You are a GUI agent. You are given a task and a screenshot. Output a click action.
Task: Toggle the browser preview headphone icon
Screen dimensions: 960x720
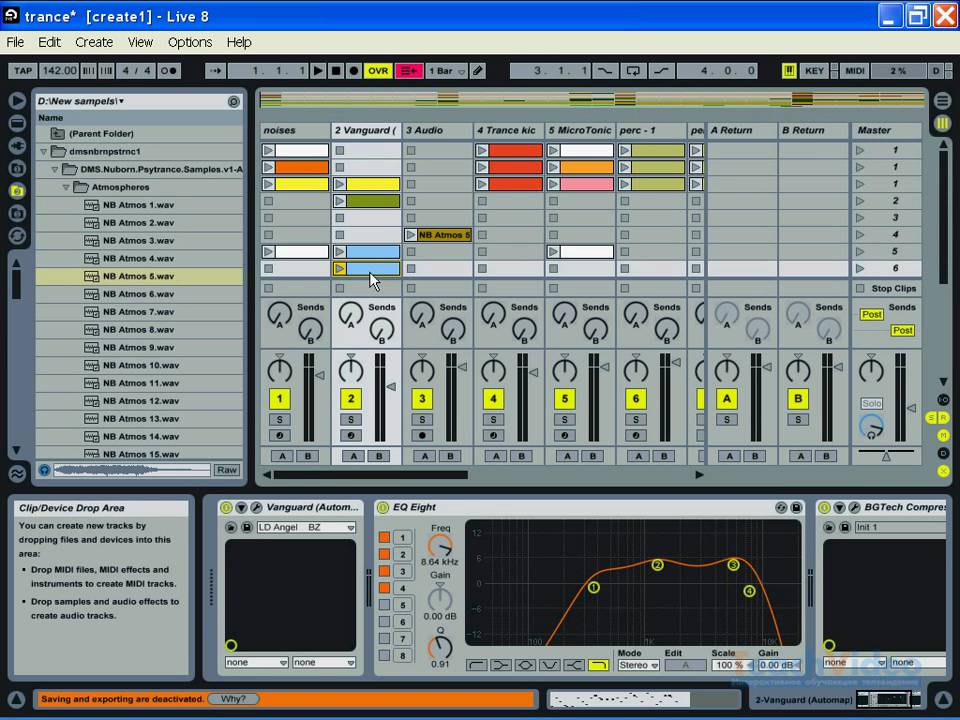point(45,470)
